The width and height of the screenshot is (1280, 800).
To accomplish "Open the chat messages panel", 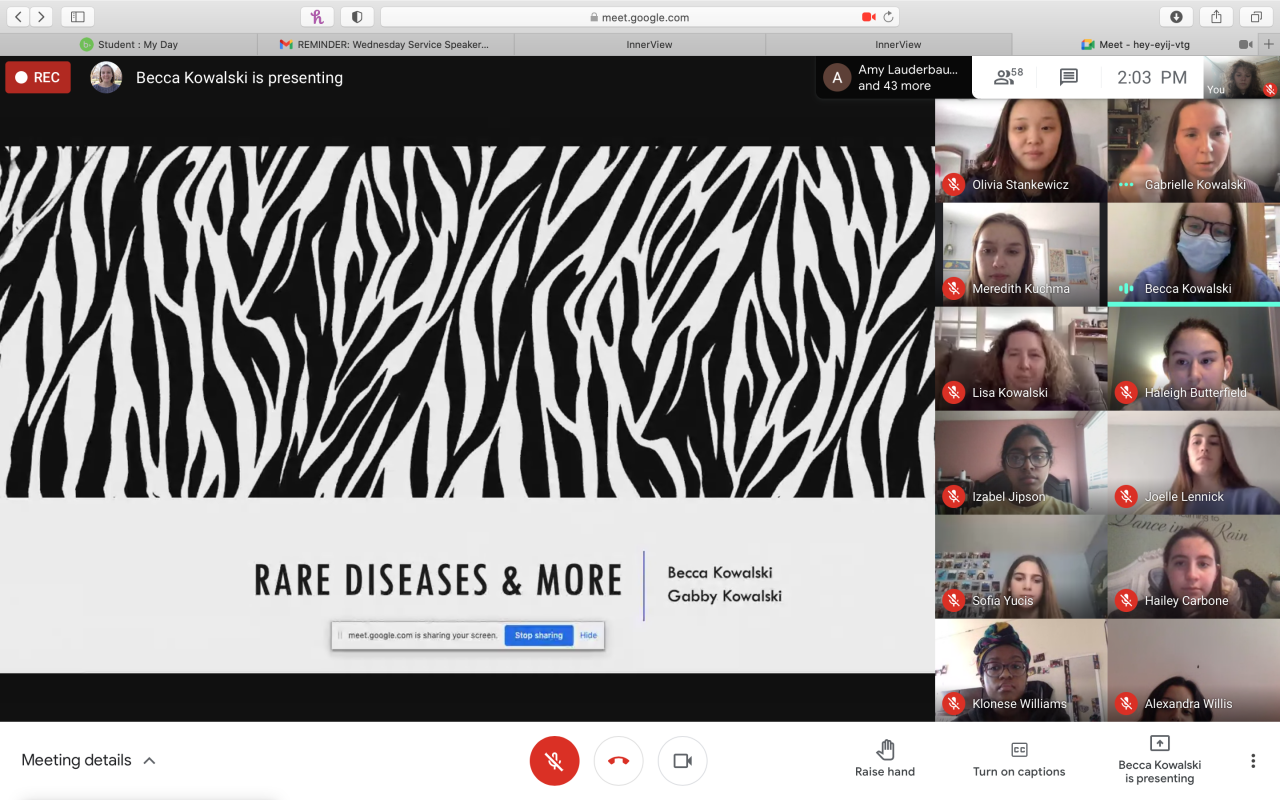I will 1068,77.
